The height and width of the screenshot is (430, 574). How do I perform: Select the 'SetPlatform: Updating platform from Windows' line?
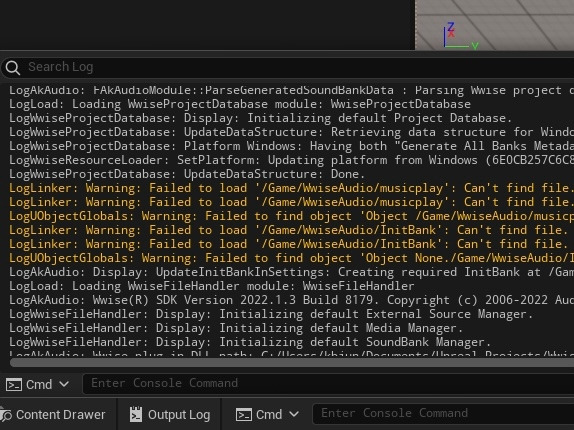point(291,160)
